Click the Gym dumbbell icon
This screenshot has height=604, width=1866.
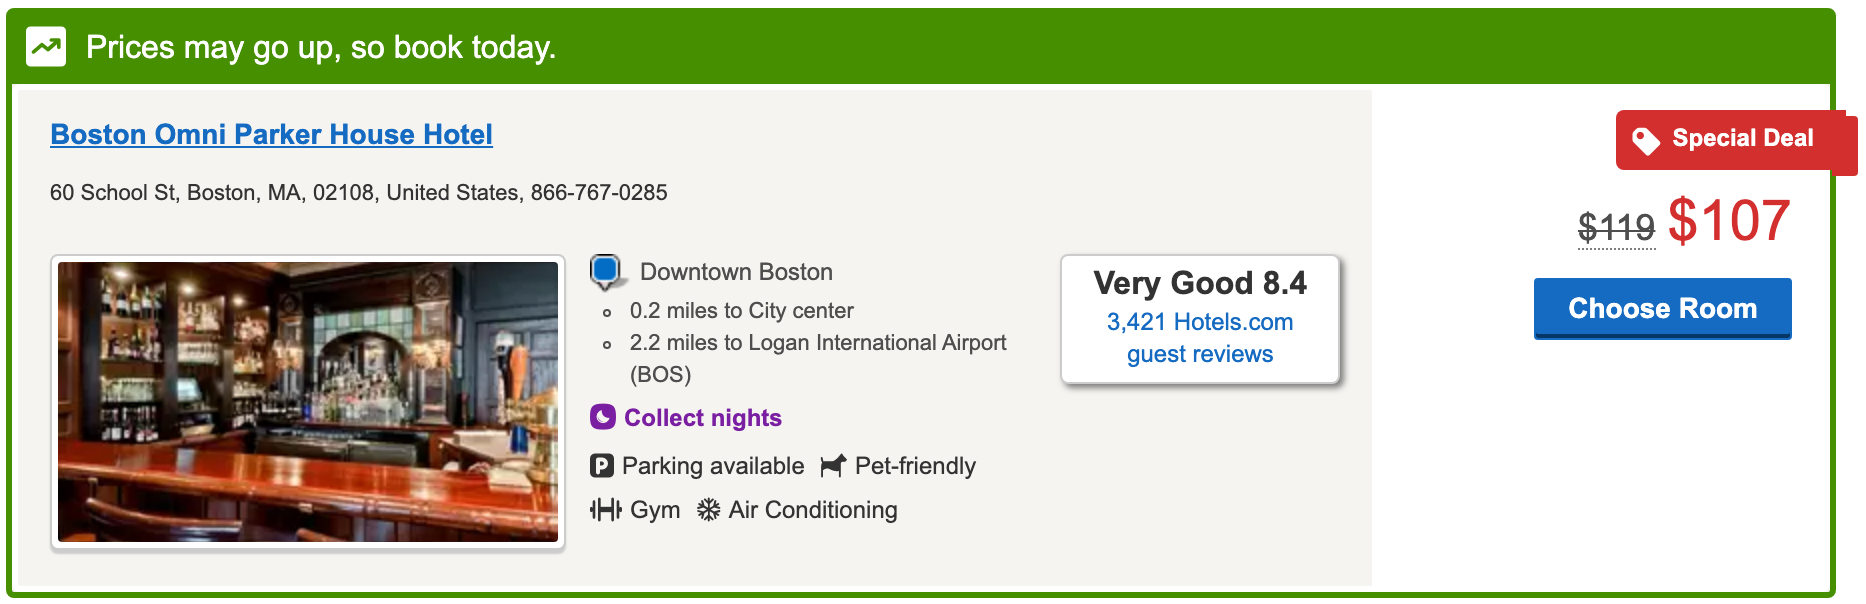click(605, 510)
